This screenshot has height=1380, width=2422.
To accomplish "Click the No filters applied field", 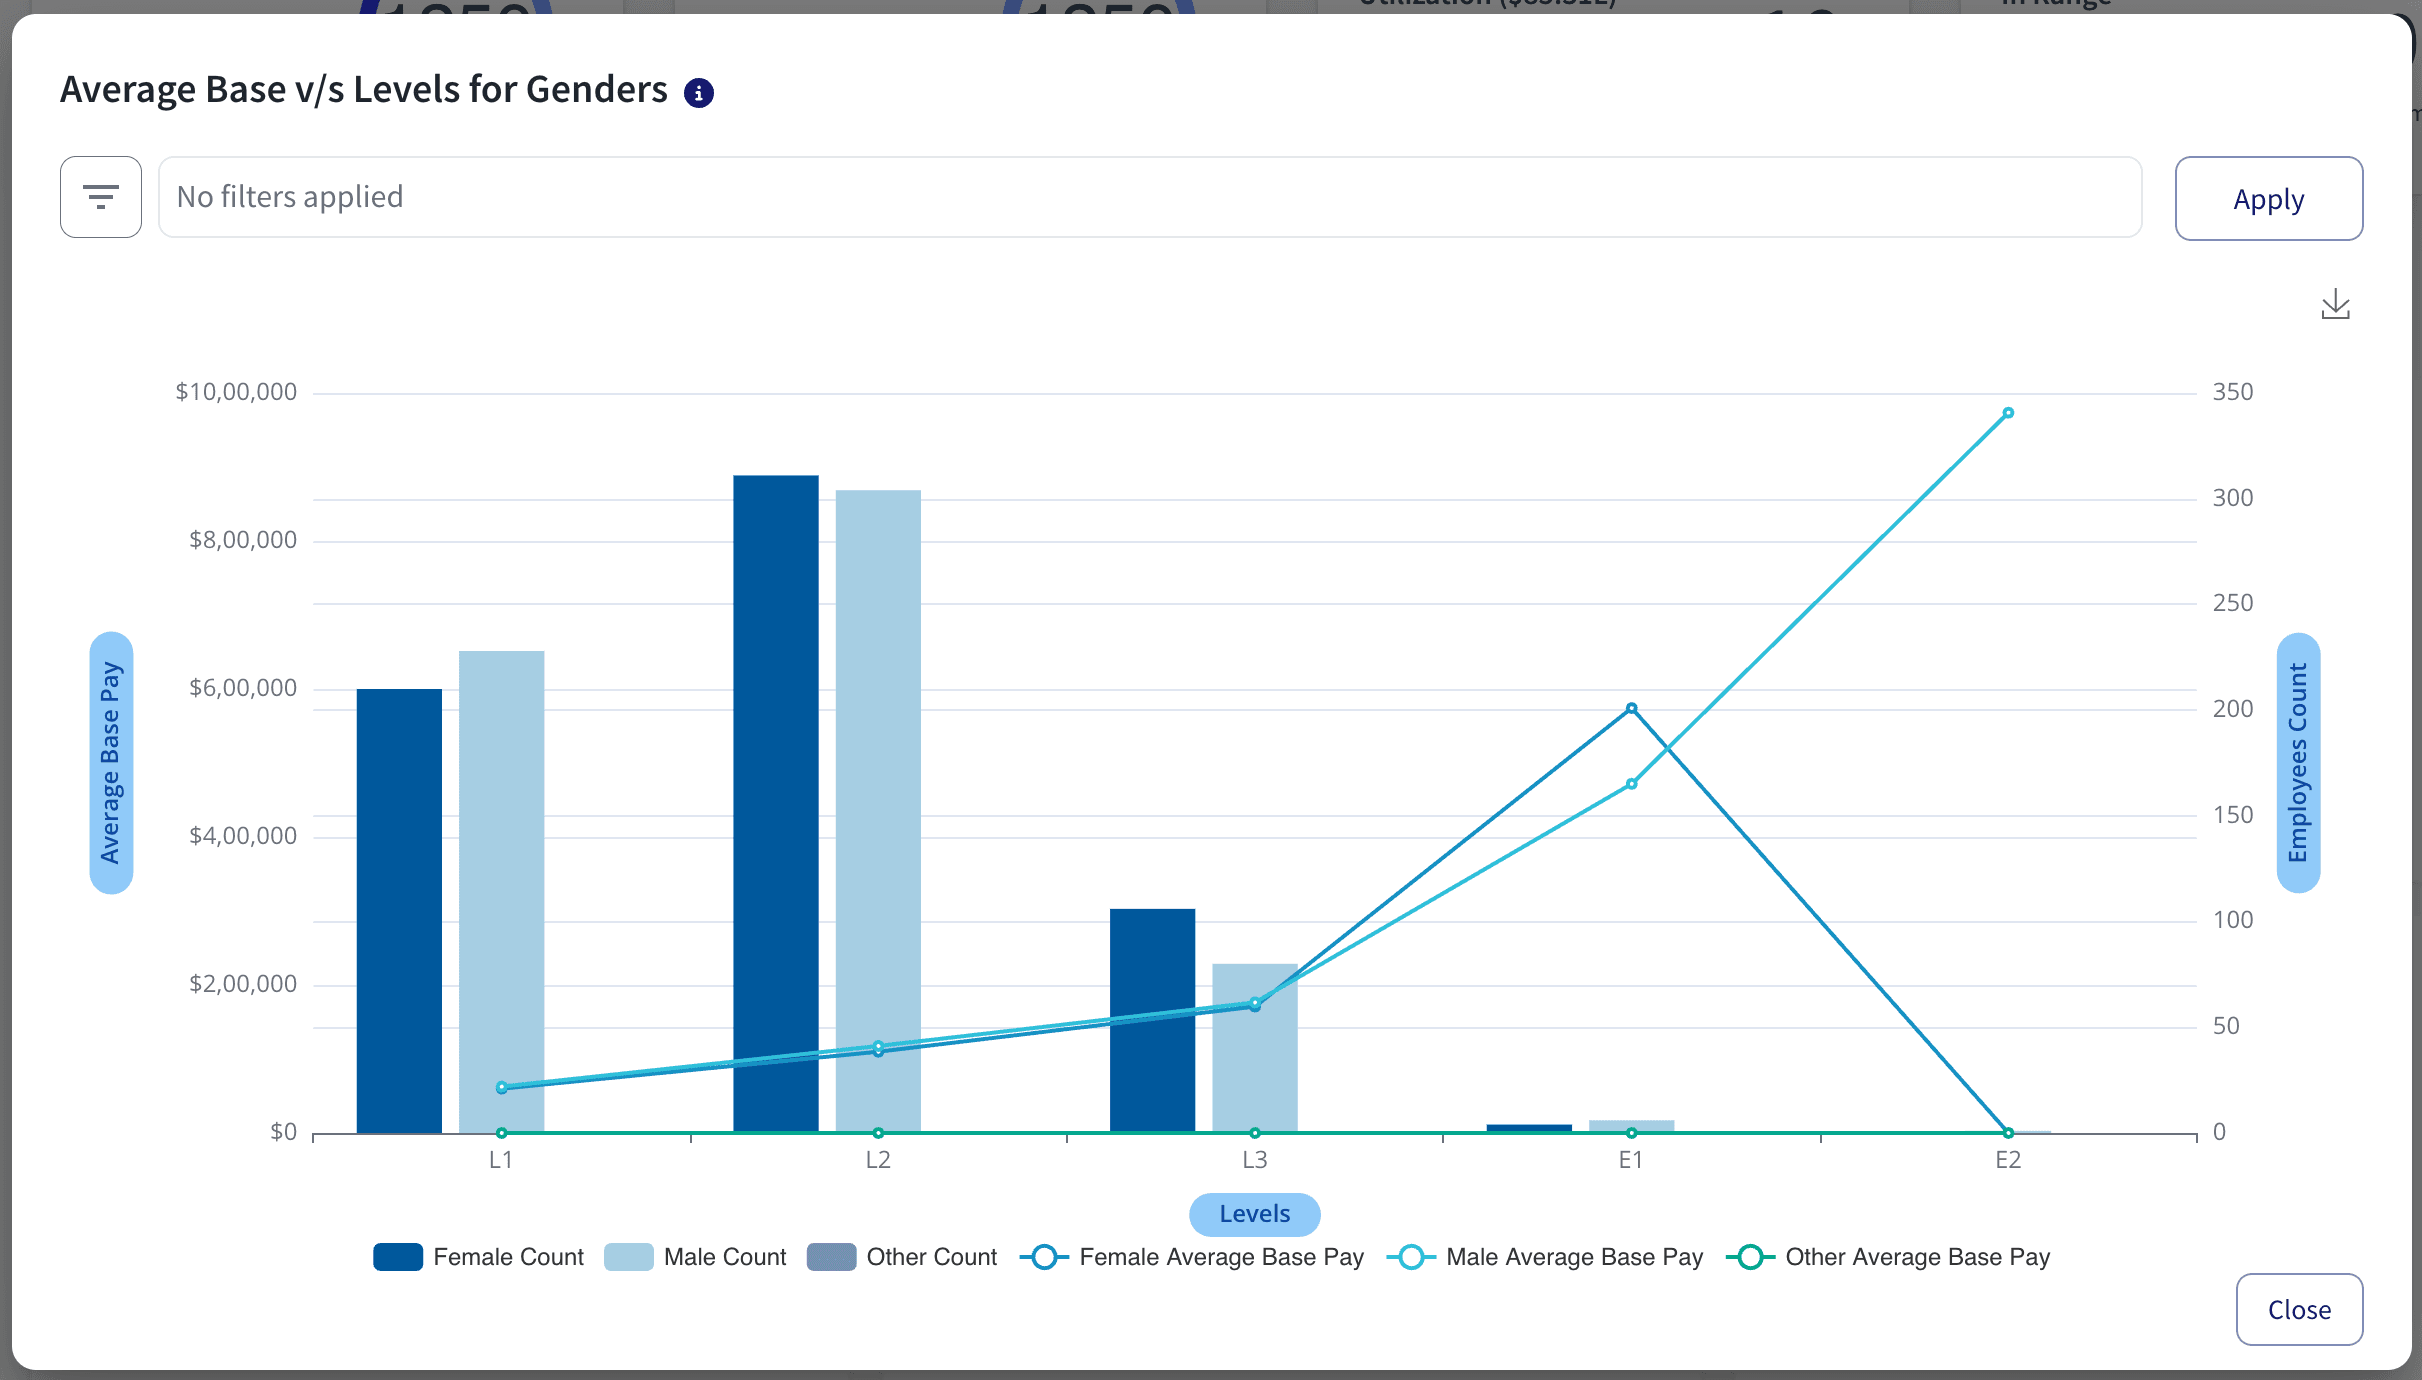I will 1150,196.
